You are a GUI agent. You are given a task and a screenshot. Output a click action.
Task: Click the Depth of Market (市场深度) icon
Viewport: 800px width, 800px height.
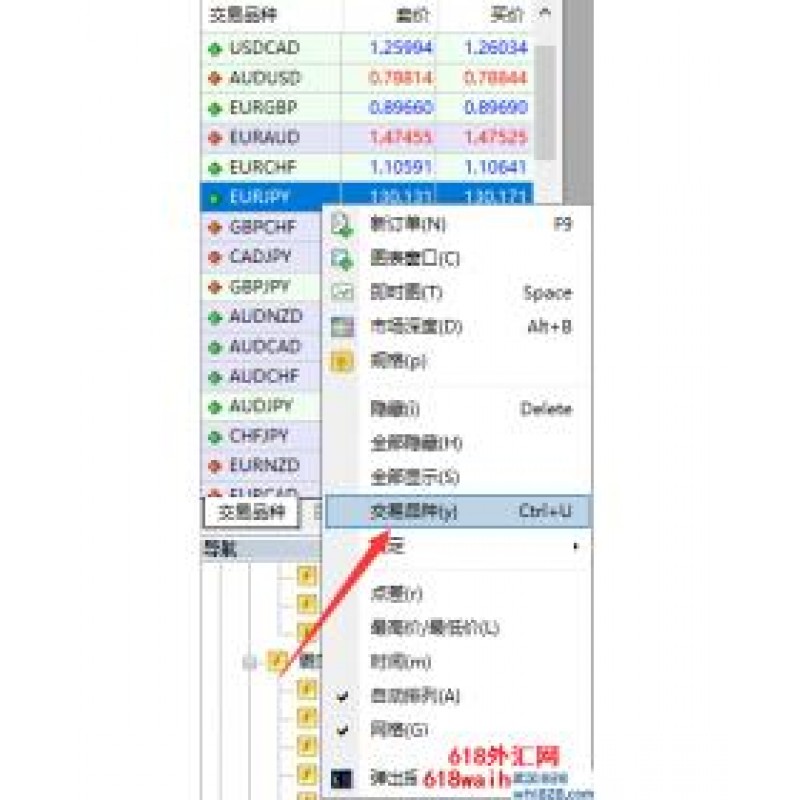coord(342,327)
